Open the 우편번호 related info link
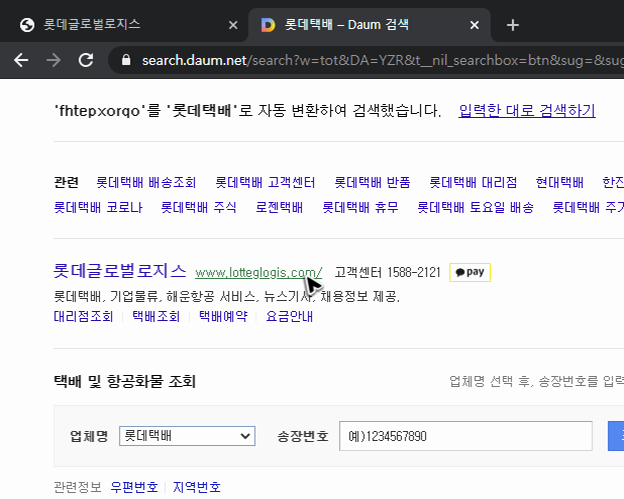Image resolution: width=624 pixels, height=499 pixels. 134,487
